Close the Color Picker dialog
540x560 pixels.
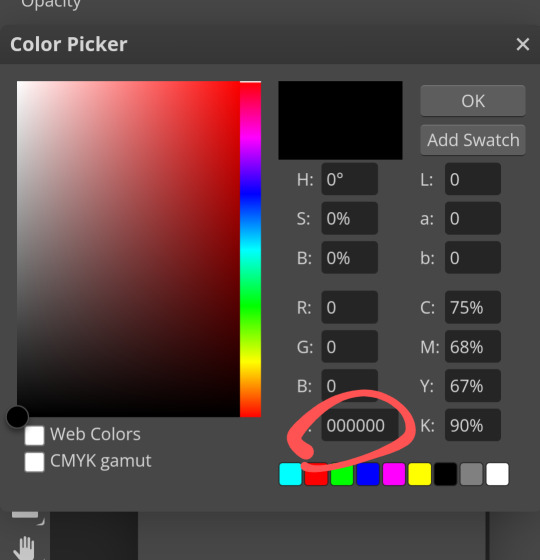(522, 44)
